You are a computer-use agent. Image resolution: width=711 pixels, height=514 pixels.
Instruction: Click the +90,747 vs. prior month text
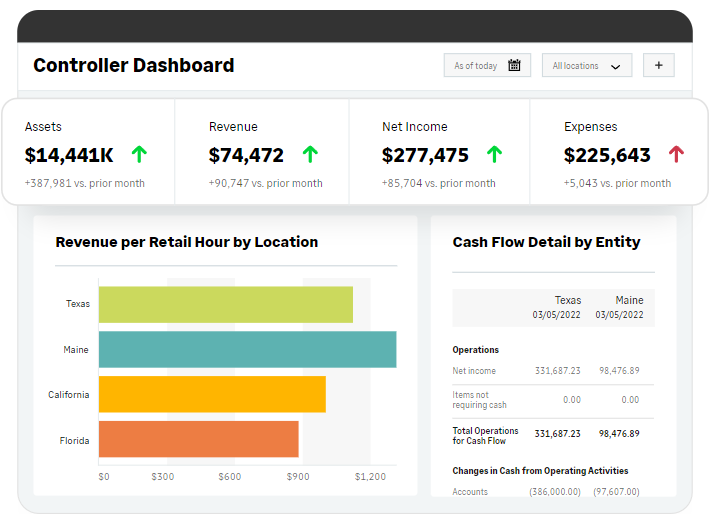(x=265, y=183)
